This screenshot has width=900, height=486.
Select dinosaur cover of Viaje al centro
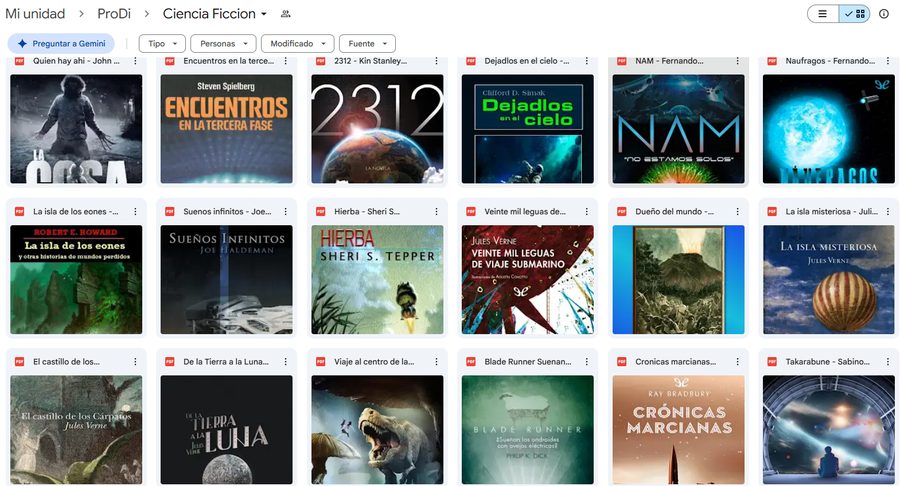coord(377,430)
